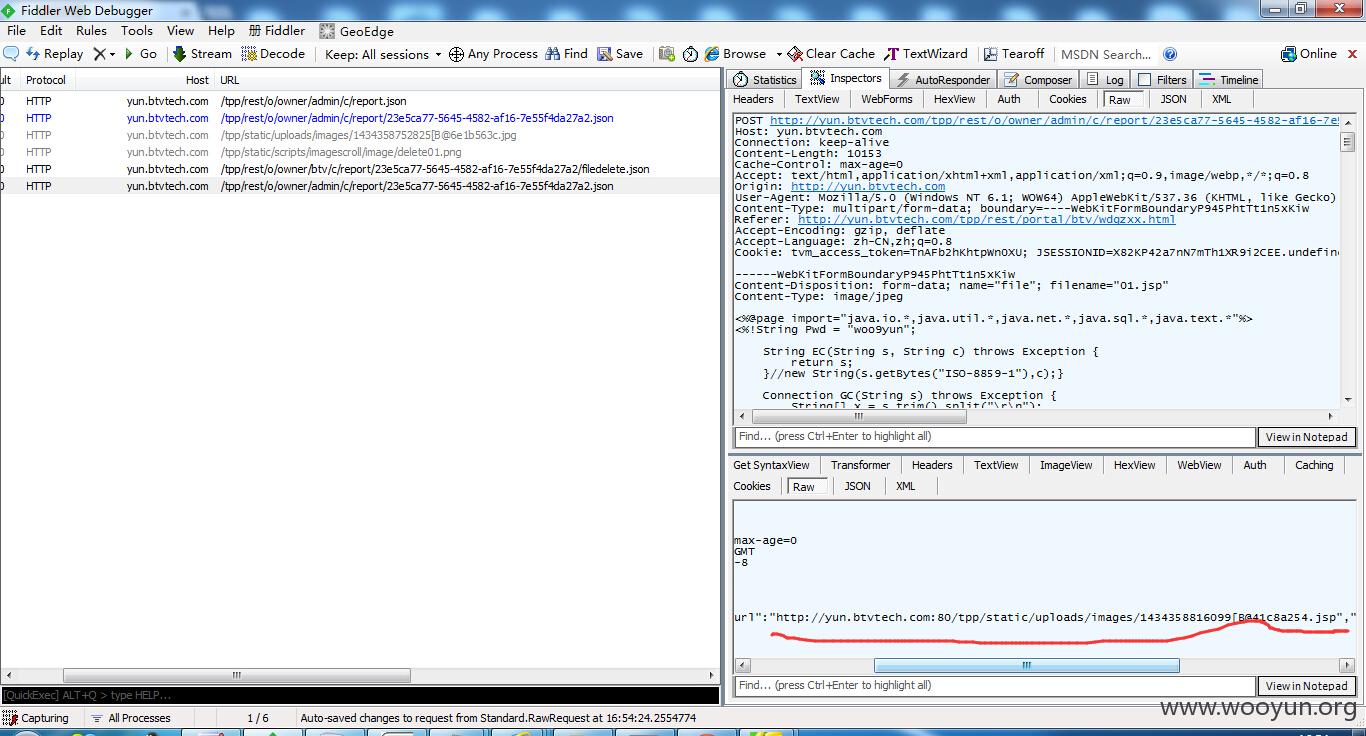Replay the selected session
The height and width of the screenshot is (736, 1366).
point(55,54)
